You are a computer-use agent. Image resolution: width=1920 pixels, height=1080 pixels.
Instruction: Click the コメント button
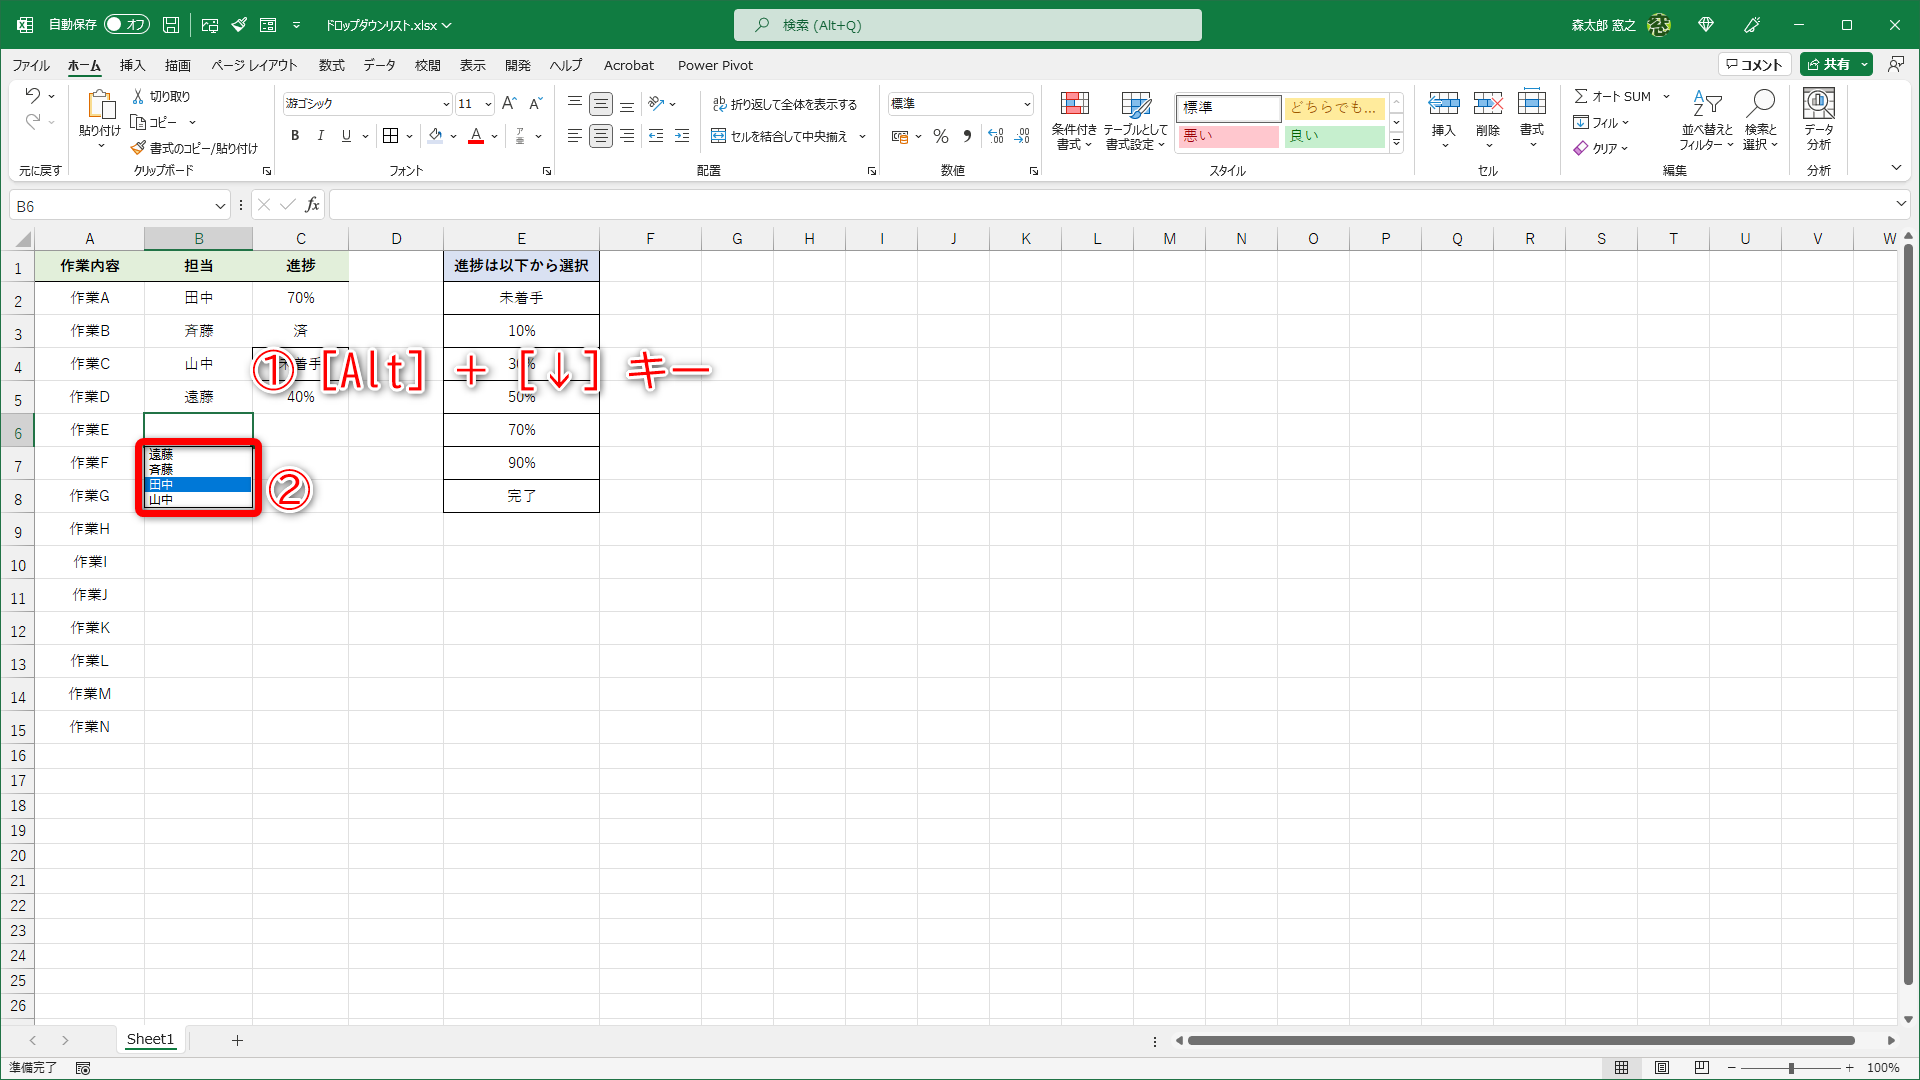point(1754,65)
